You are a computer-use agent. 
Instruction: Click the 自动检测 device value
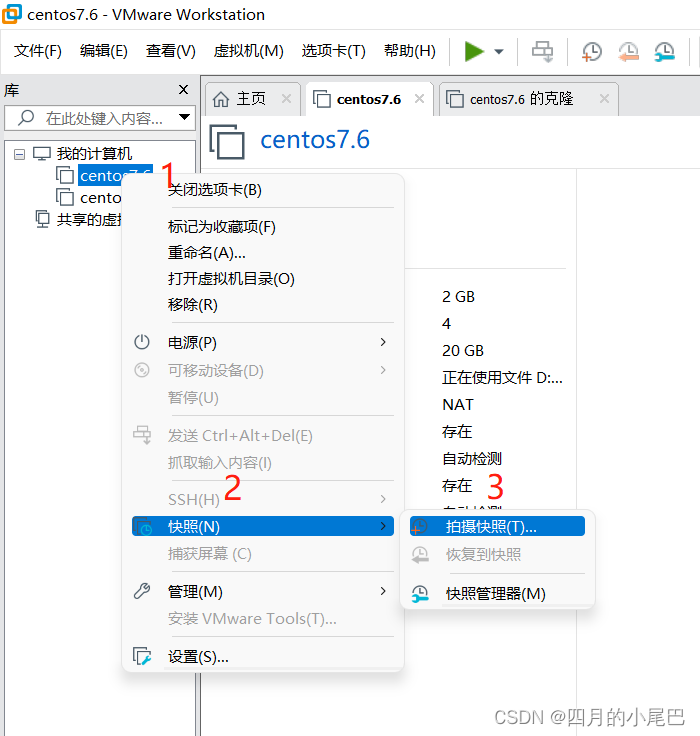click(x=472, y=459)
